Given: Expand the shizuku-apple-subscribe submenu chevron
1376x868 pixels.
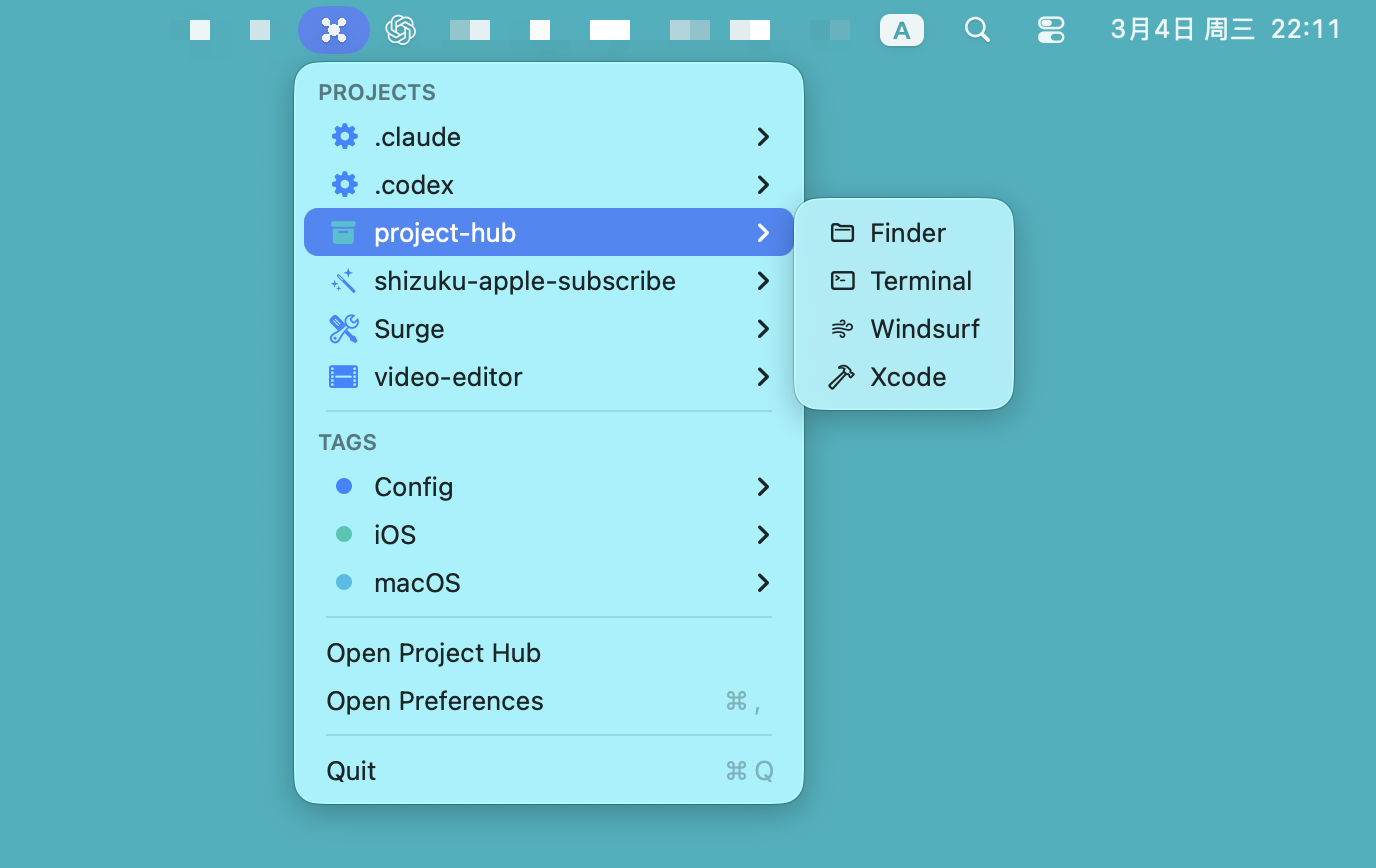Looking at the screenshot, I should (x=763, y=280).
